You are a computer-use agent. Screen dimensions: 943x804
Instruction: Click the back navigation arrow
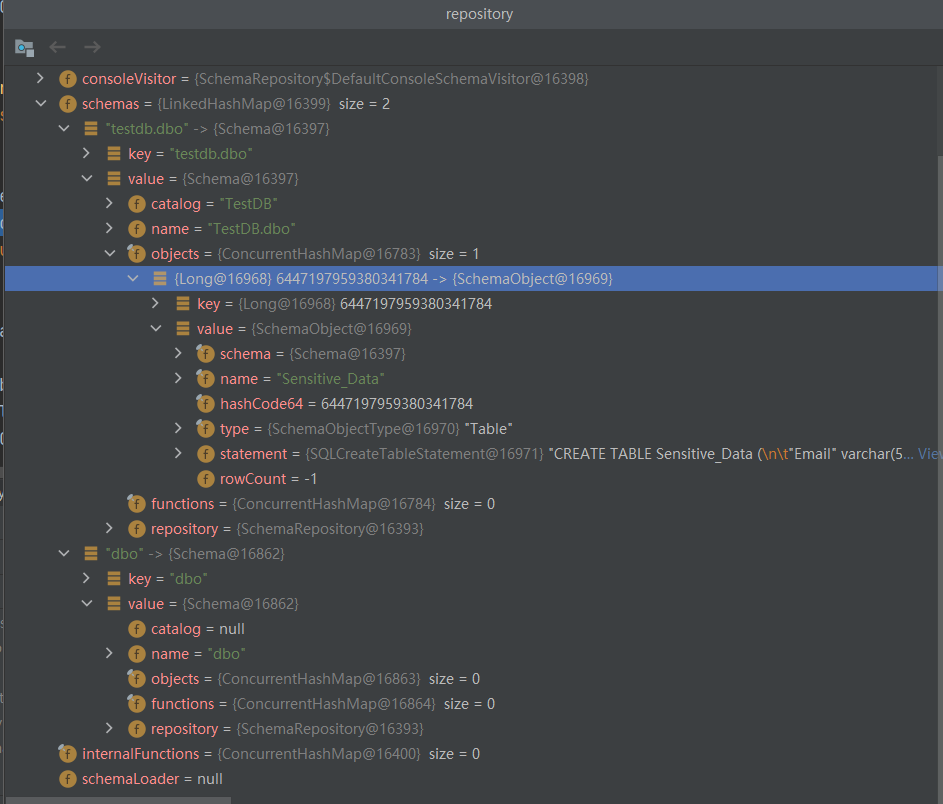click(x=57, y=47)
